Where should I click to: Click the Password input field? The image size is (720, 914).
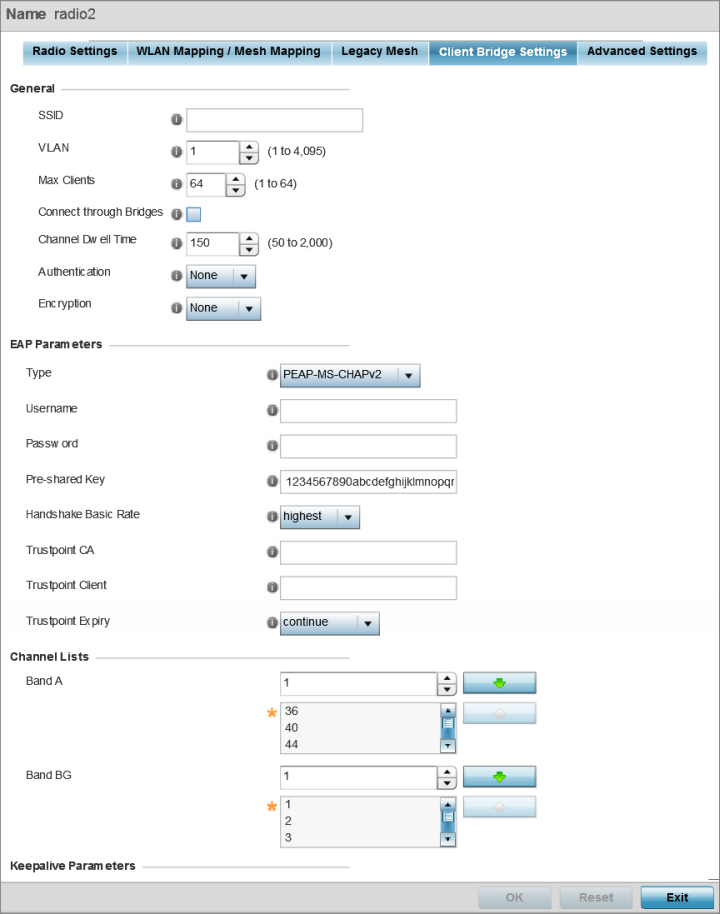click(x=368, y=447)
